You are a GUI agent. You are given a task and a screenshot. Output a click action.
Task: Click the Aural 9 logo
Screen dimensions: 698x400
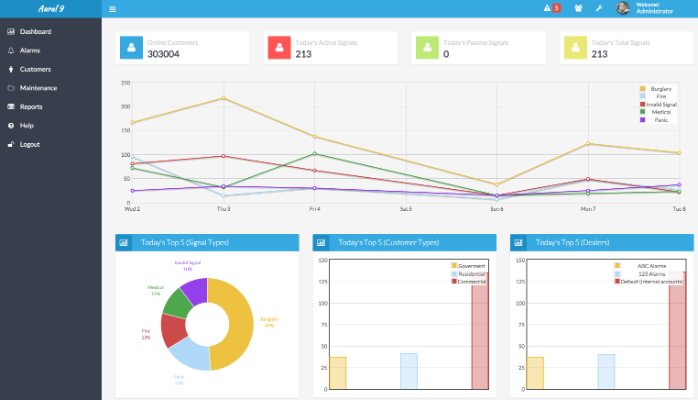[50, 9]
